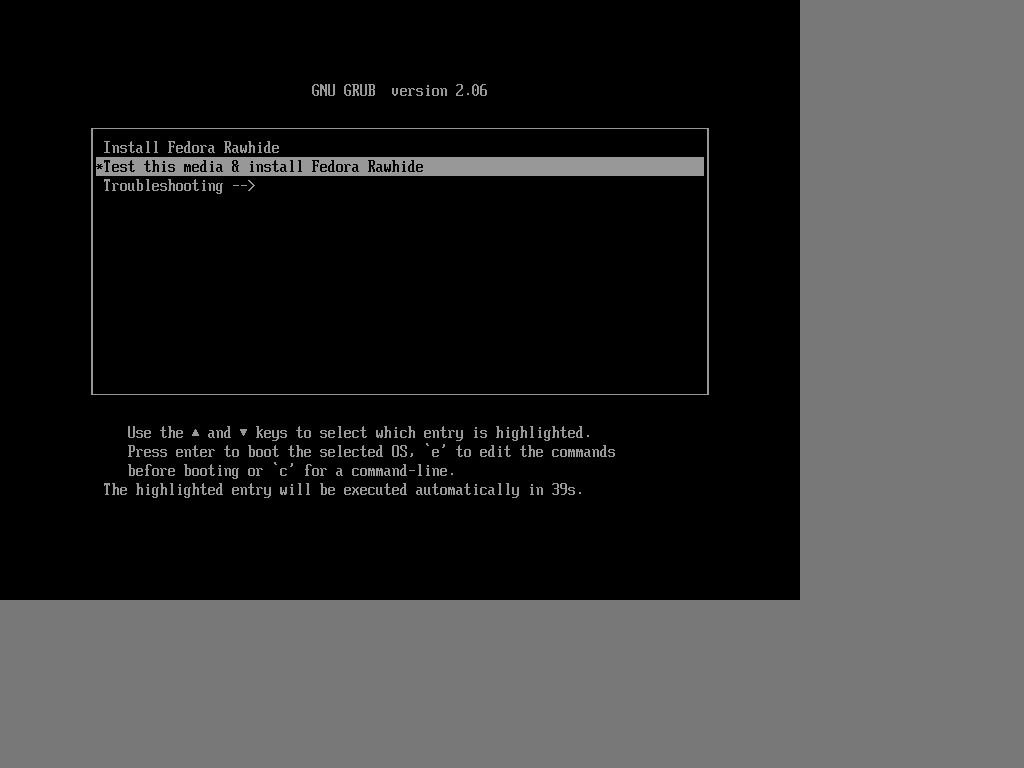
Task: Click the up arrow symbol in help text
Action: pyautogui.click(x=195, y=432)
